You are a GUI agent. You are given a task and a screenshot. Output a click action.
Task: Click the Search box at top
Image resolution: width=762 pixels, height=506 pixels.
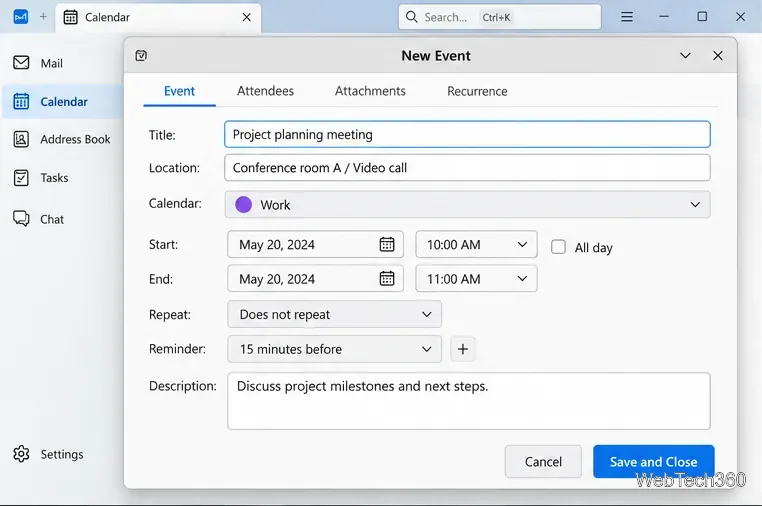pos(500,17)
